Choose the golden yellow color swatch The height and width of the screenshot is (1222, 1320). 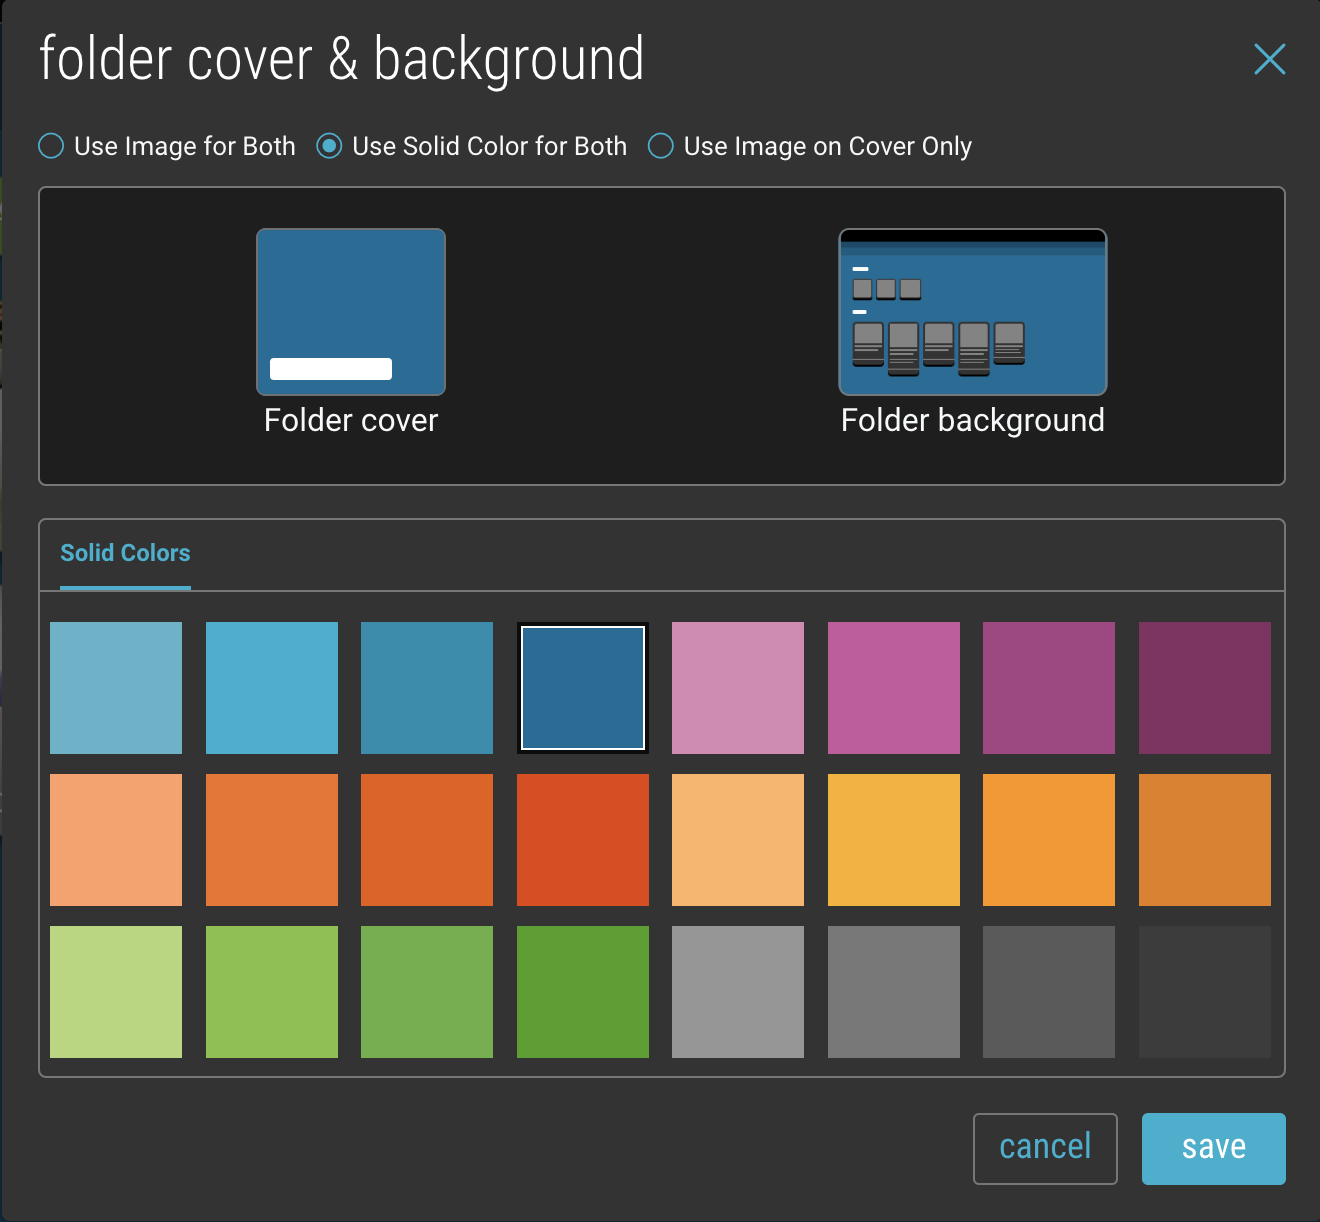893,839
